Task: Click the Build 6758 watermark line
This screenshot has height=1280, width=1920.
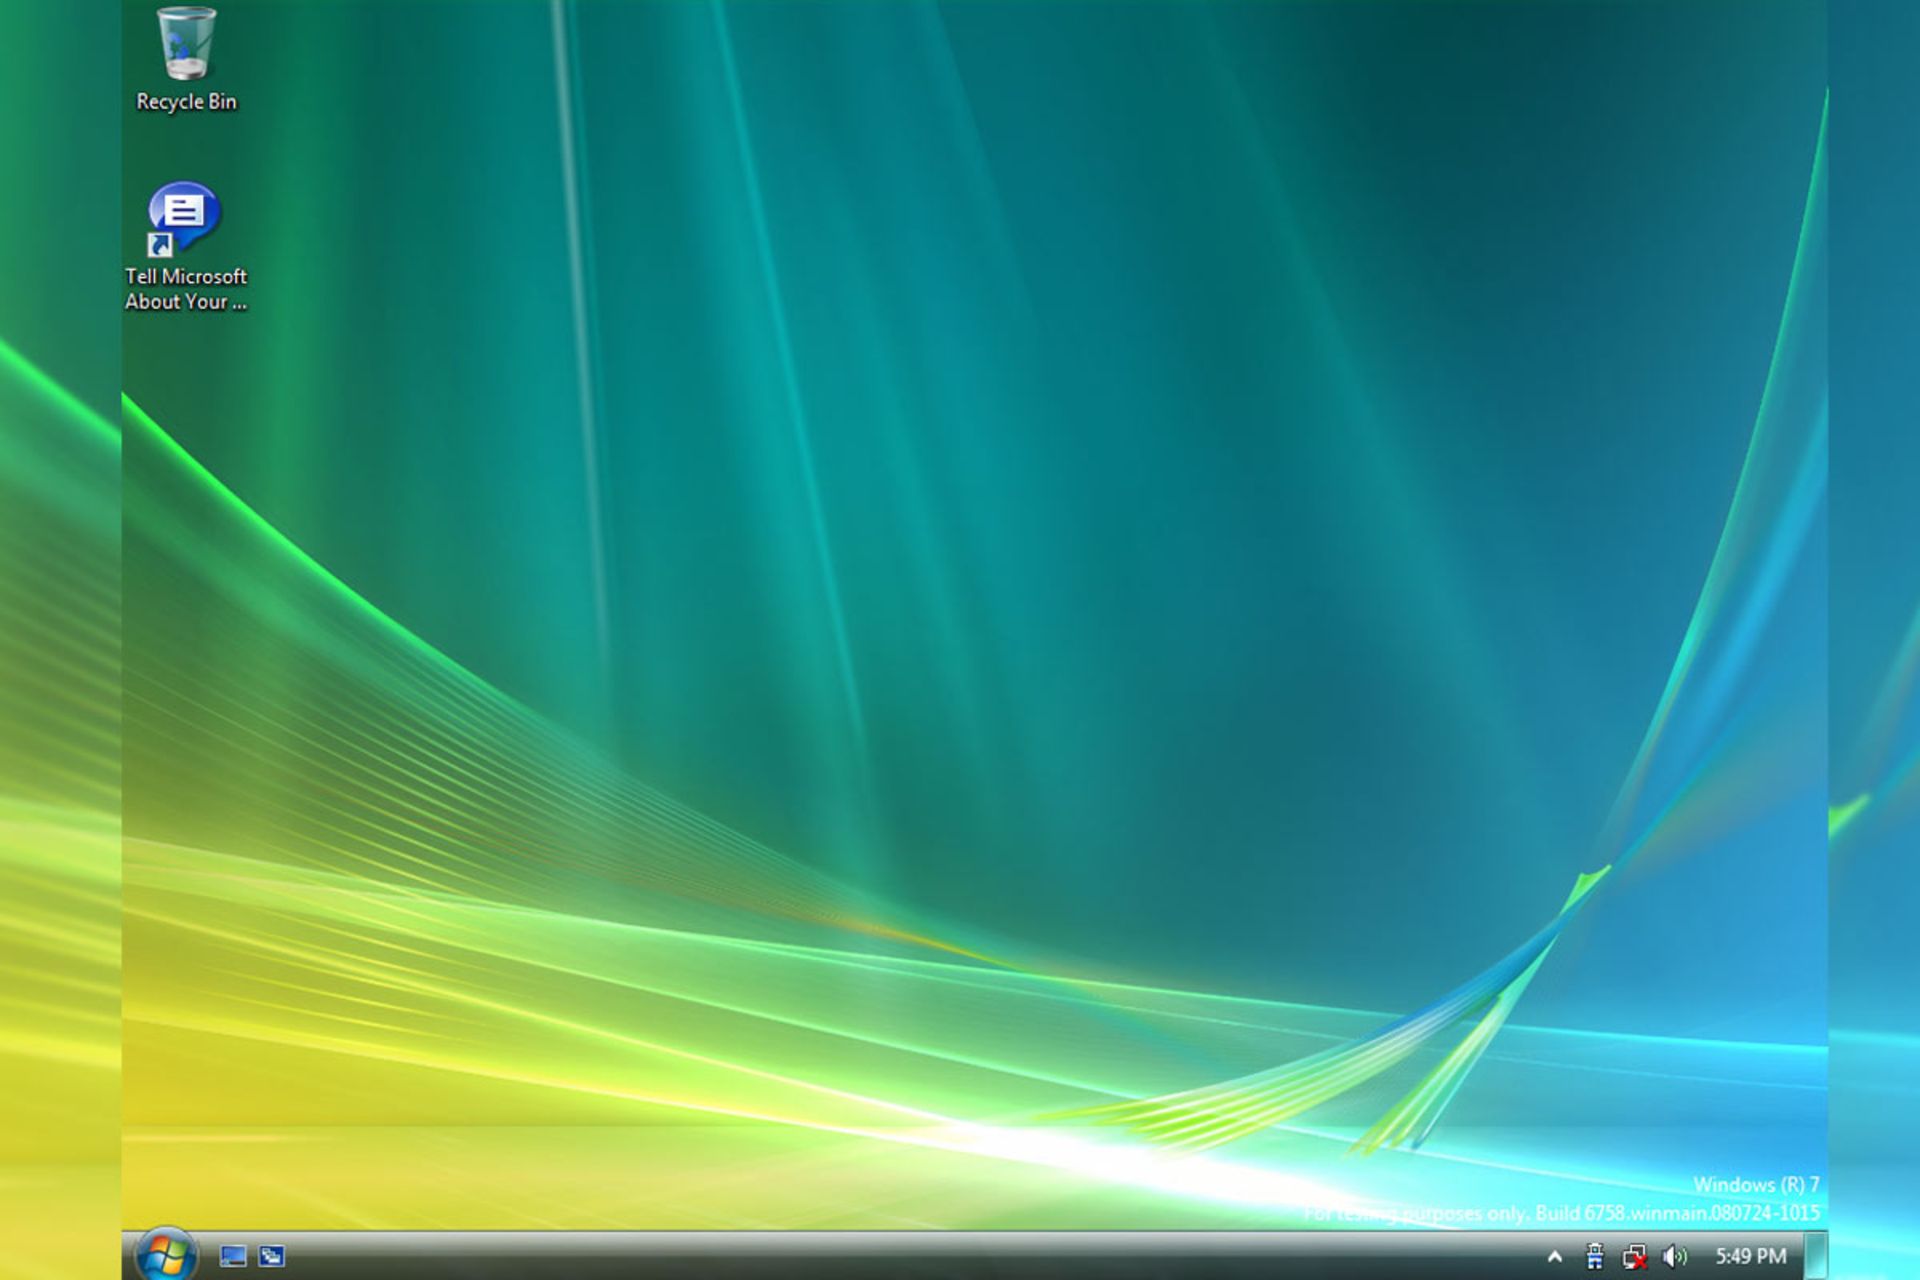Action: [x=1600, y=1213]
